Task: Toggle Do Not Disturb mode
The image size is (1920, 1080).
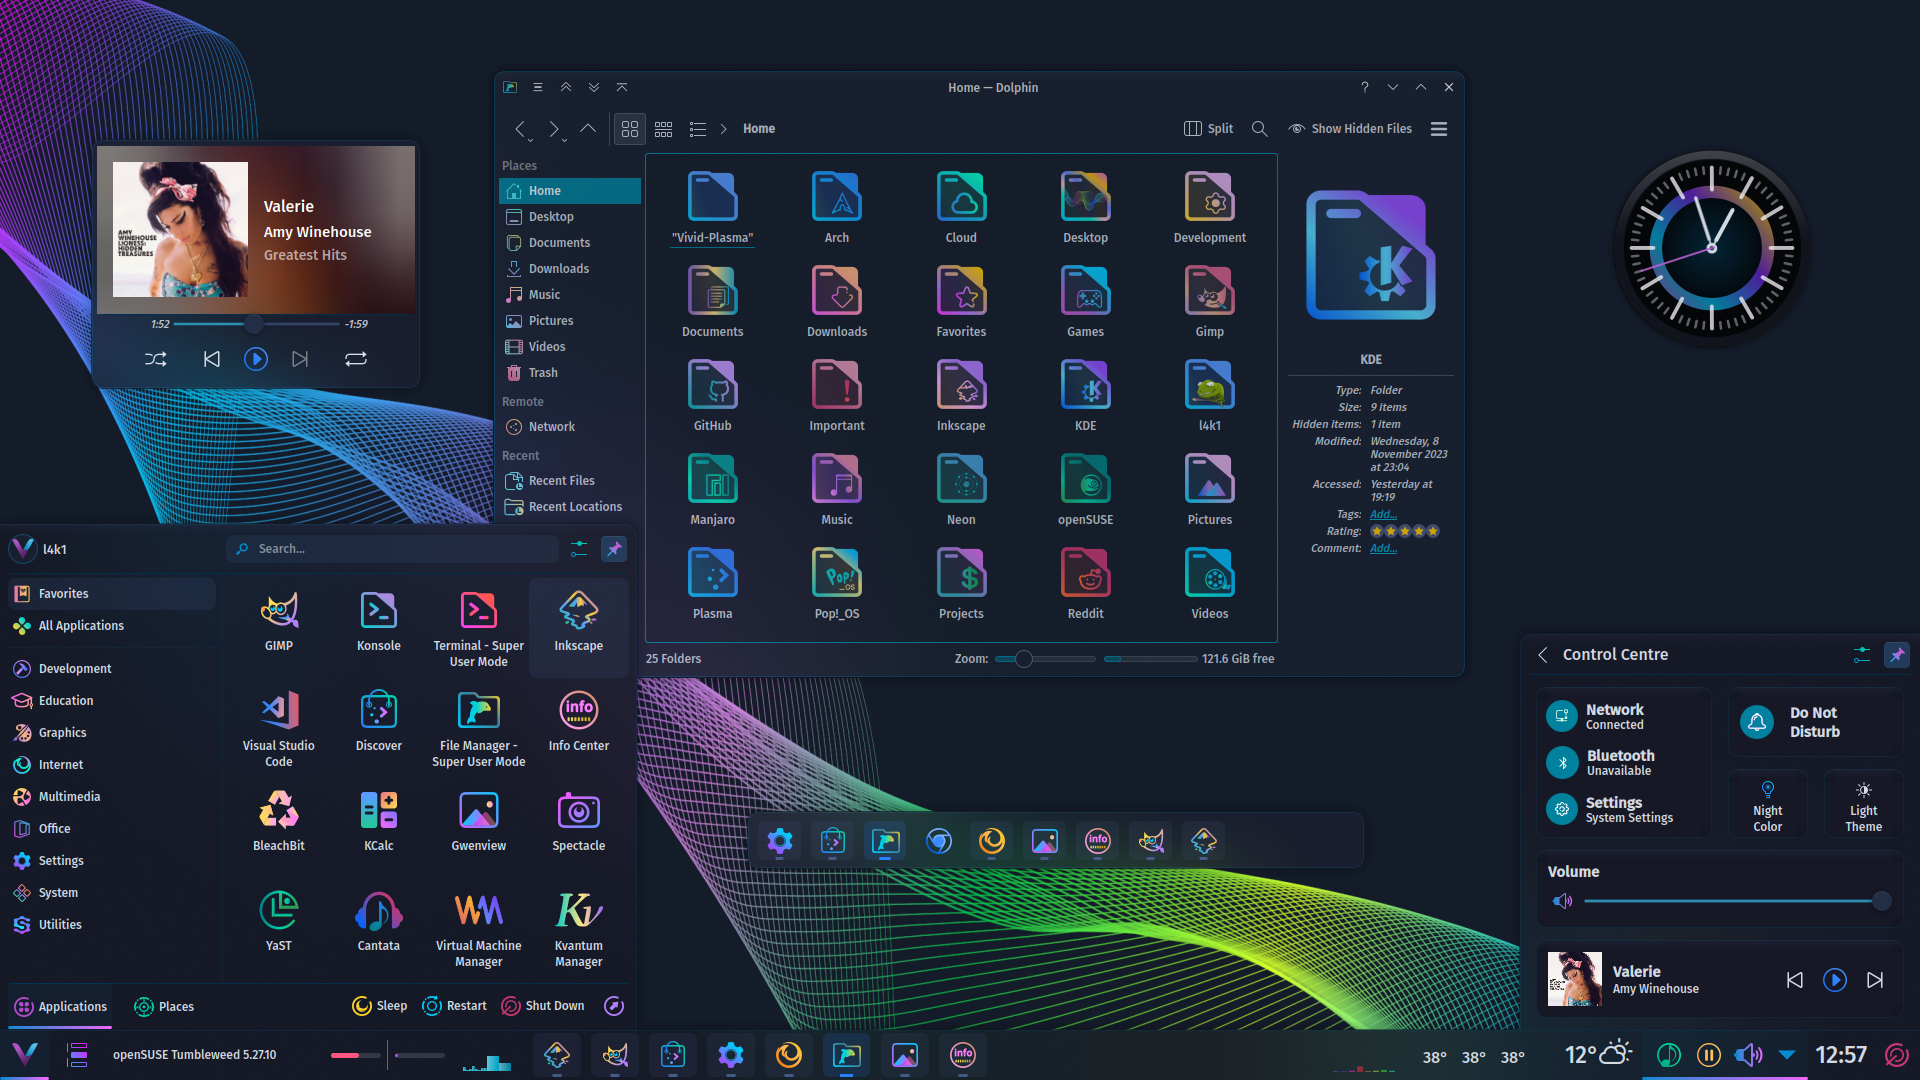Action: coord(1816,722)
